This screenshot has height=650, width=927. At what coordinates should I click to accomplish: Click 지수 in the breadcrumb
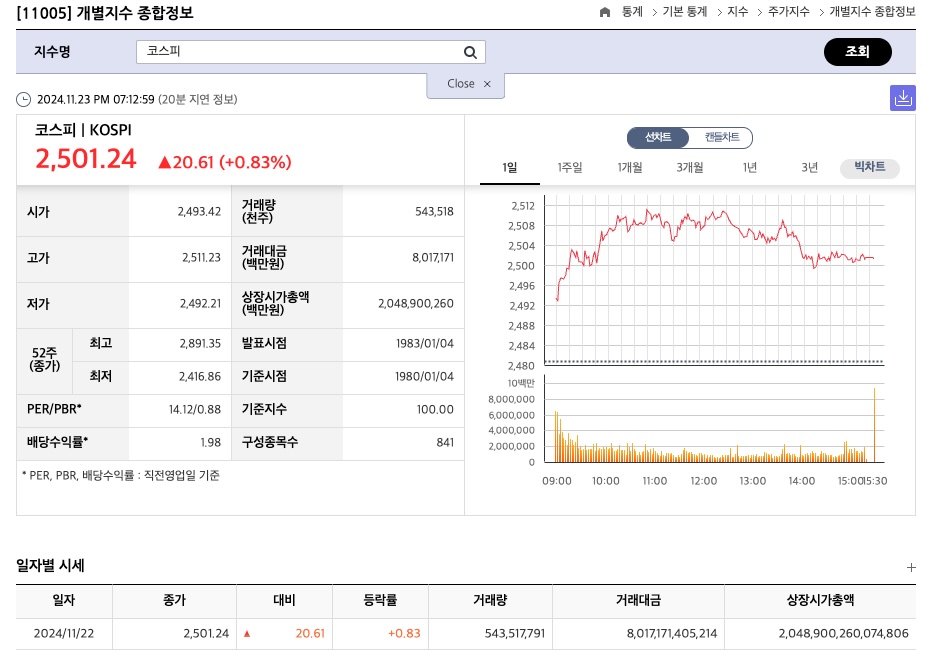coord(737,12)
